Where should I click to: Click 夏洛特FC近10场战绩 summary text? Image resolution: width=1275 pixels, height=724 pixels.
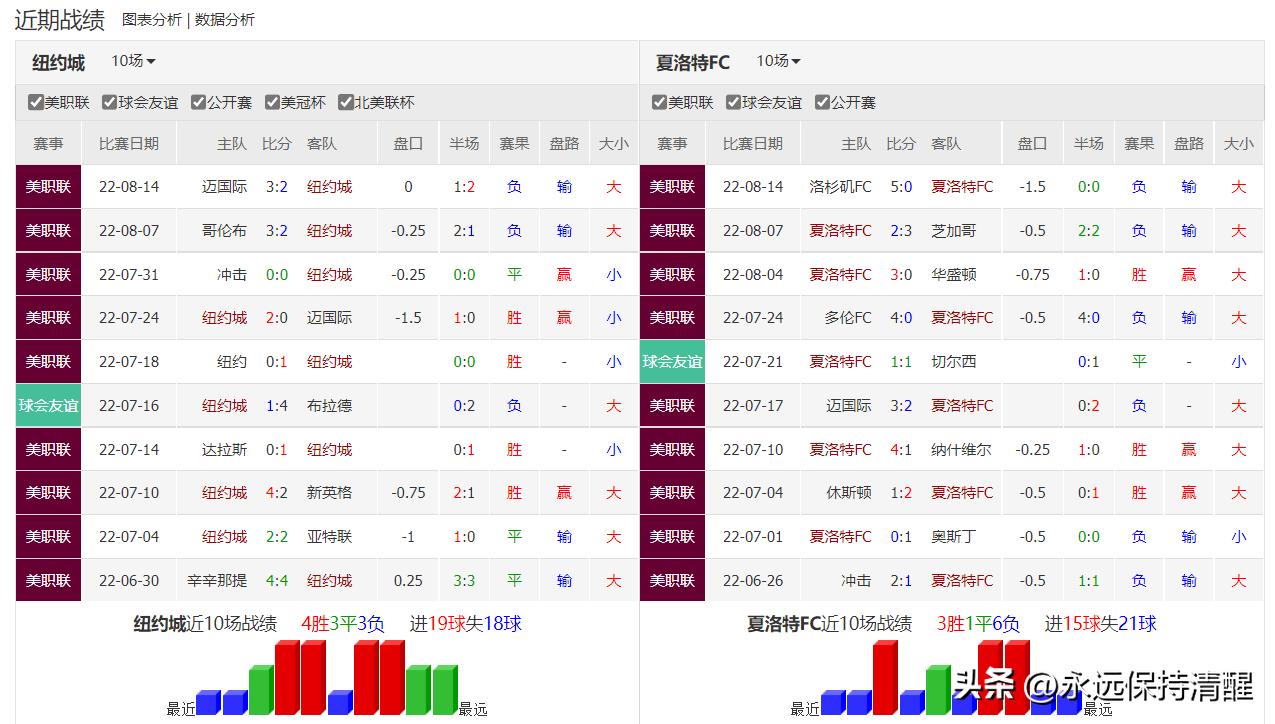click(829, 624)
